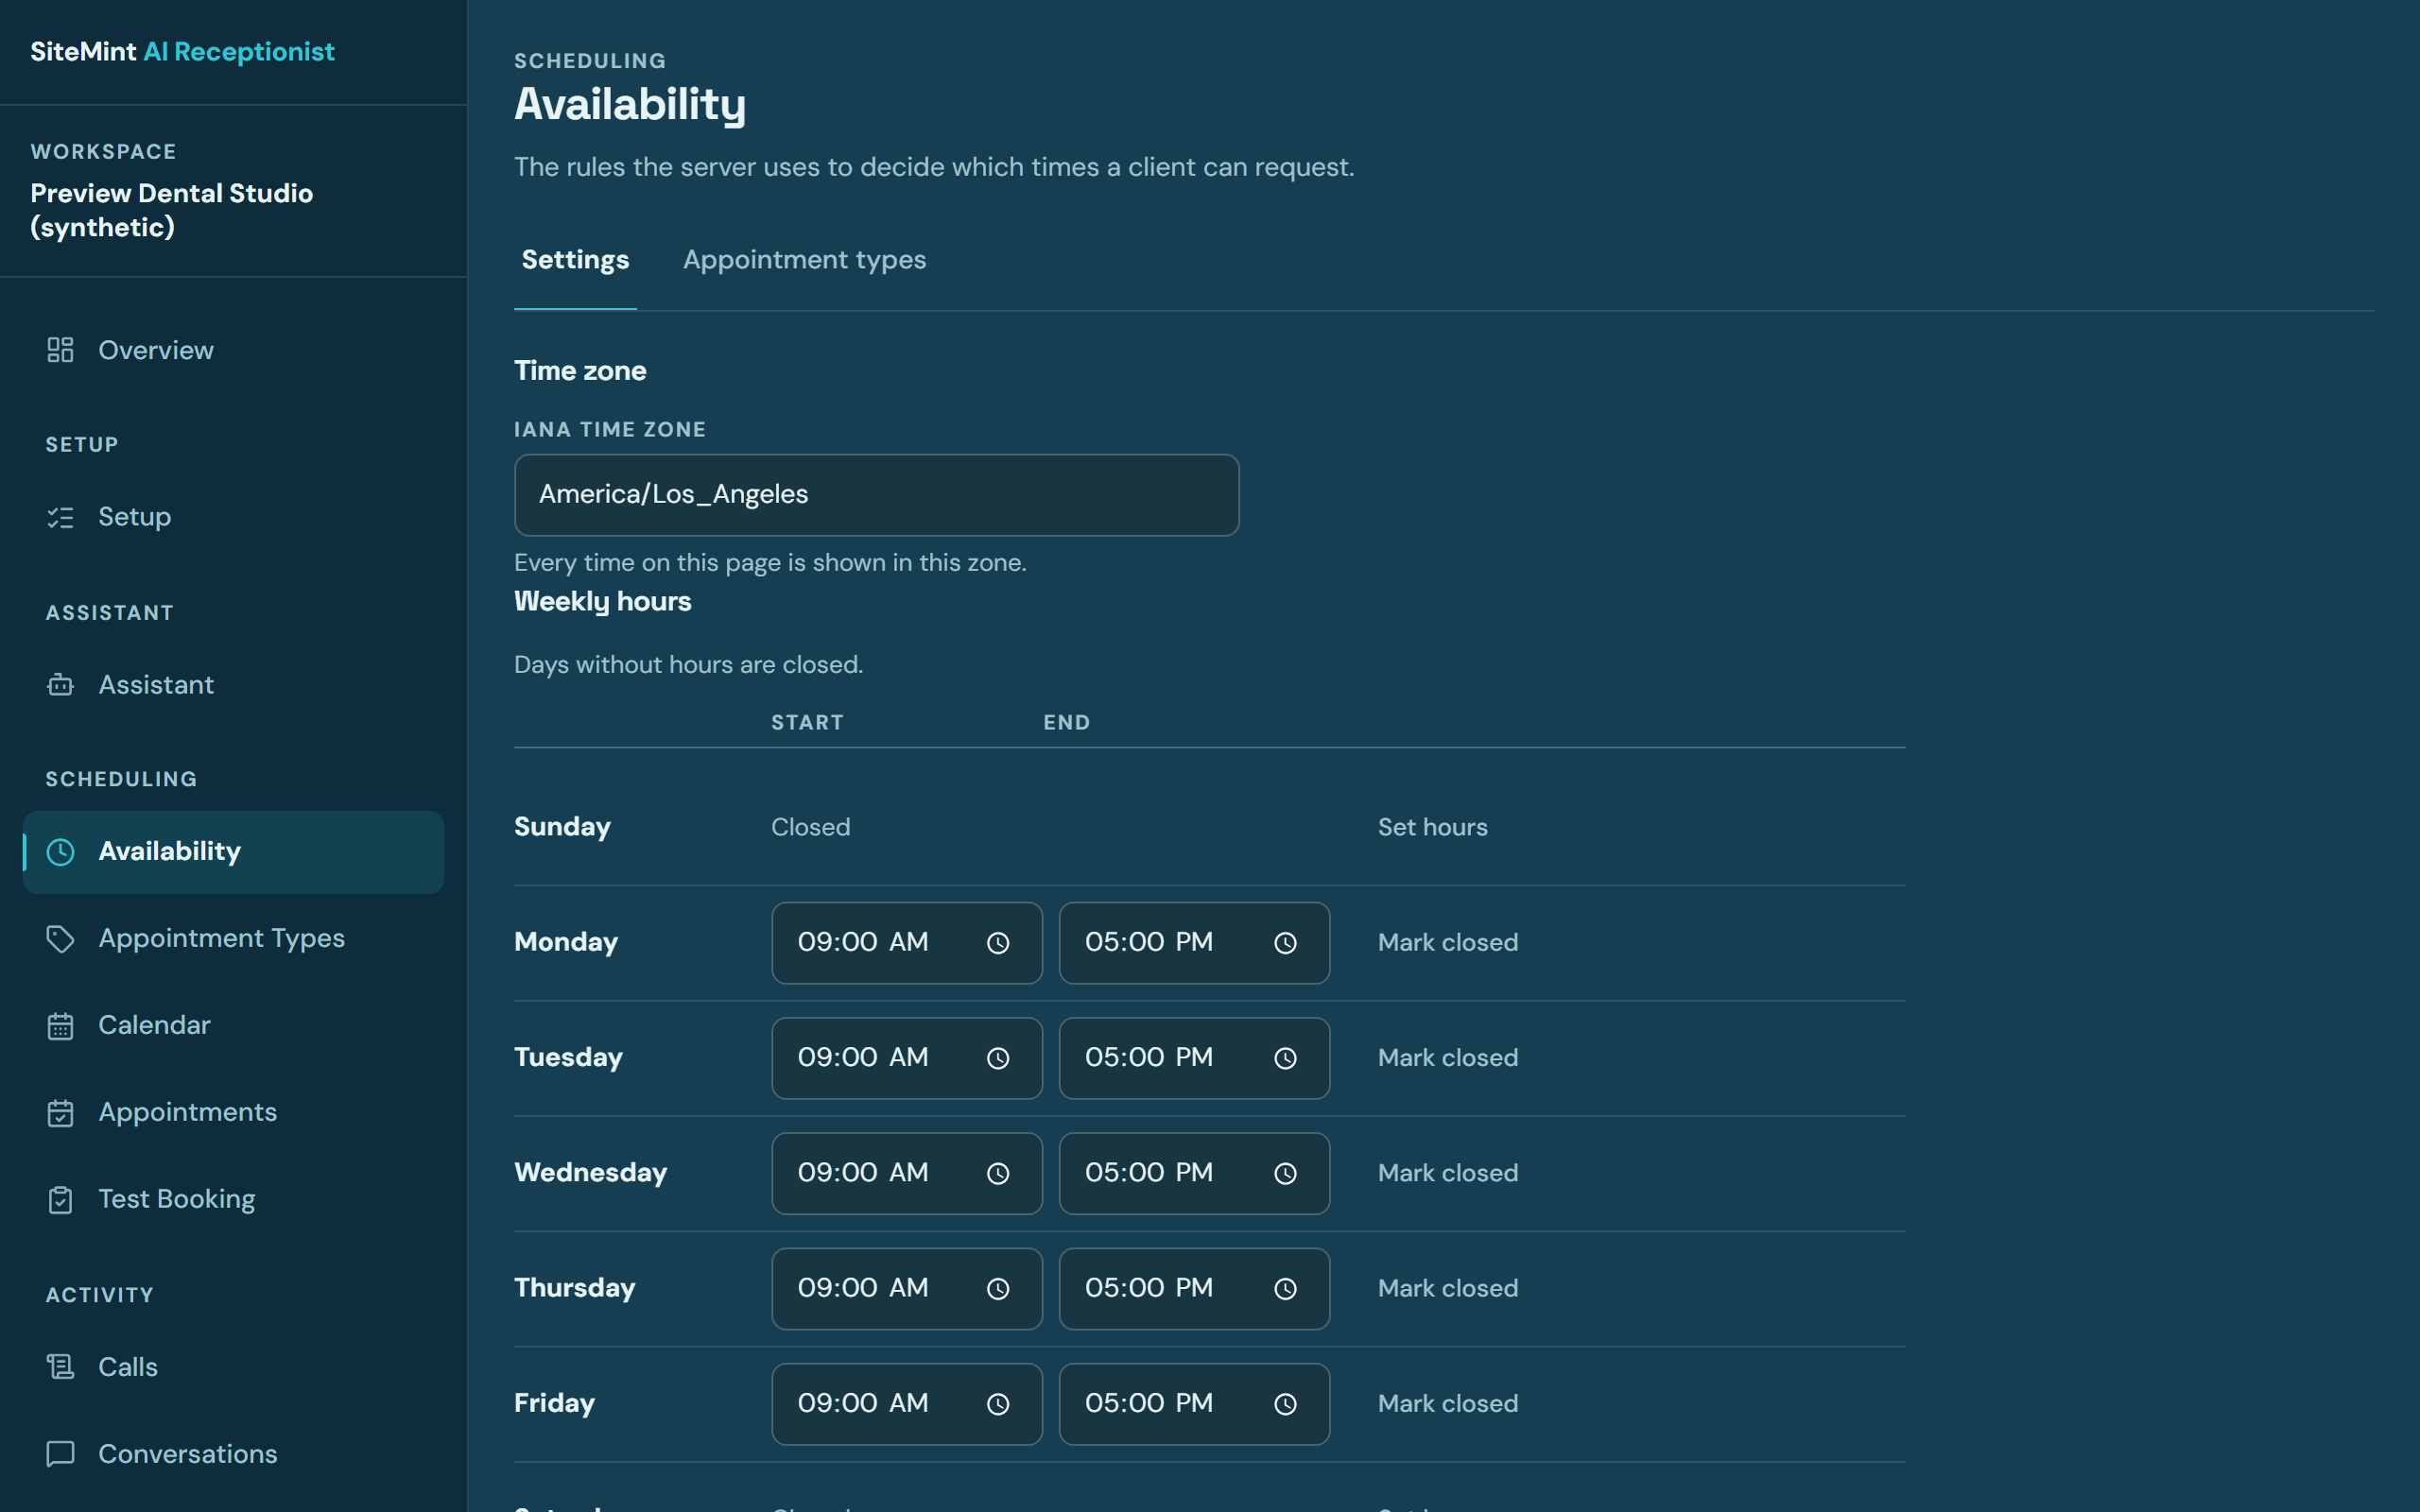
Task: Click Thursday 09:00 AM start field
Action: 906,1289
